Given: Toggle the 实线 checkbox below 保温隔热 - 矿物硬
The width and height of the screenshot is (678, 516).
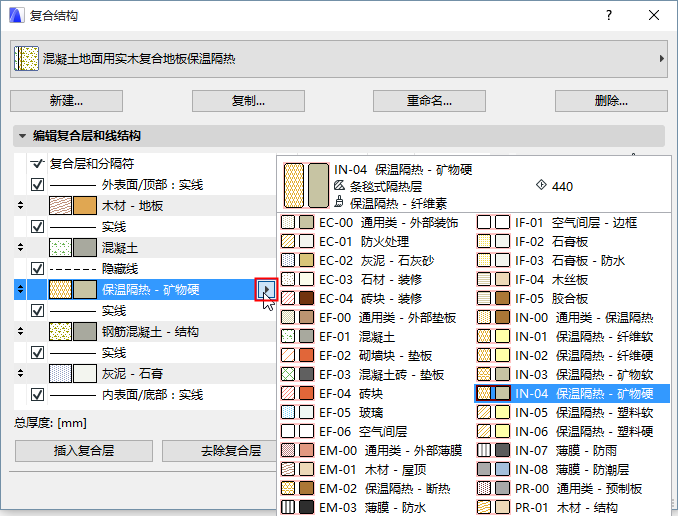Looking at the screenshot, I should (38, 311).
